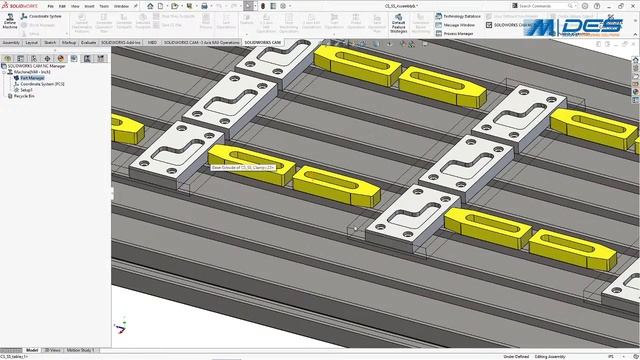Open the Process Manager
Image resolution: width=640 pixels, height=360 pixels.
pos(454,33)
